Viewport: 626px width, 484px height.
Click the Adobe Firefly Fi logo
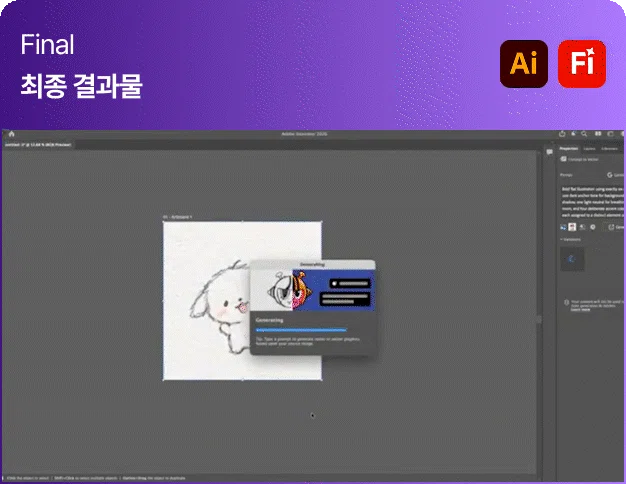tap(582, 63)
